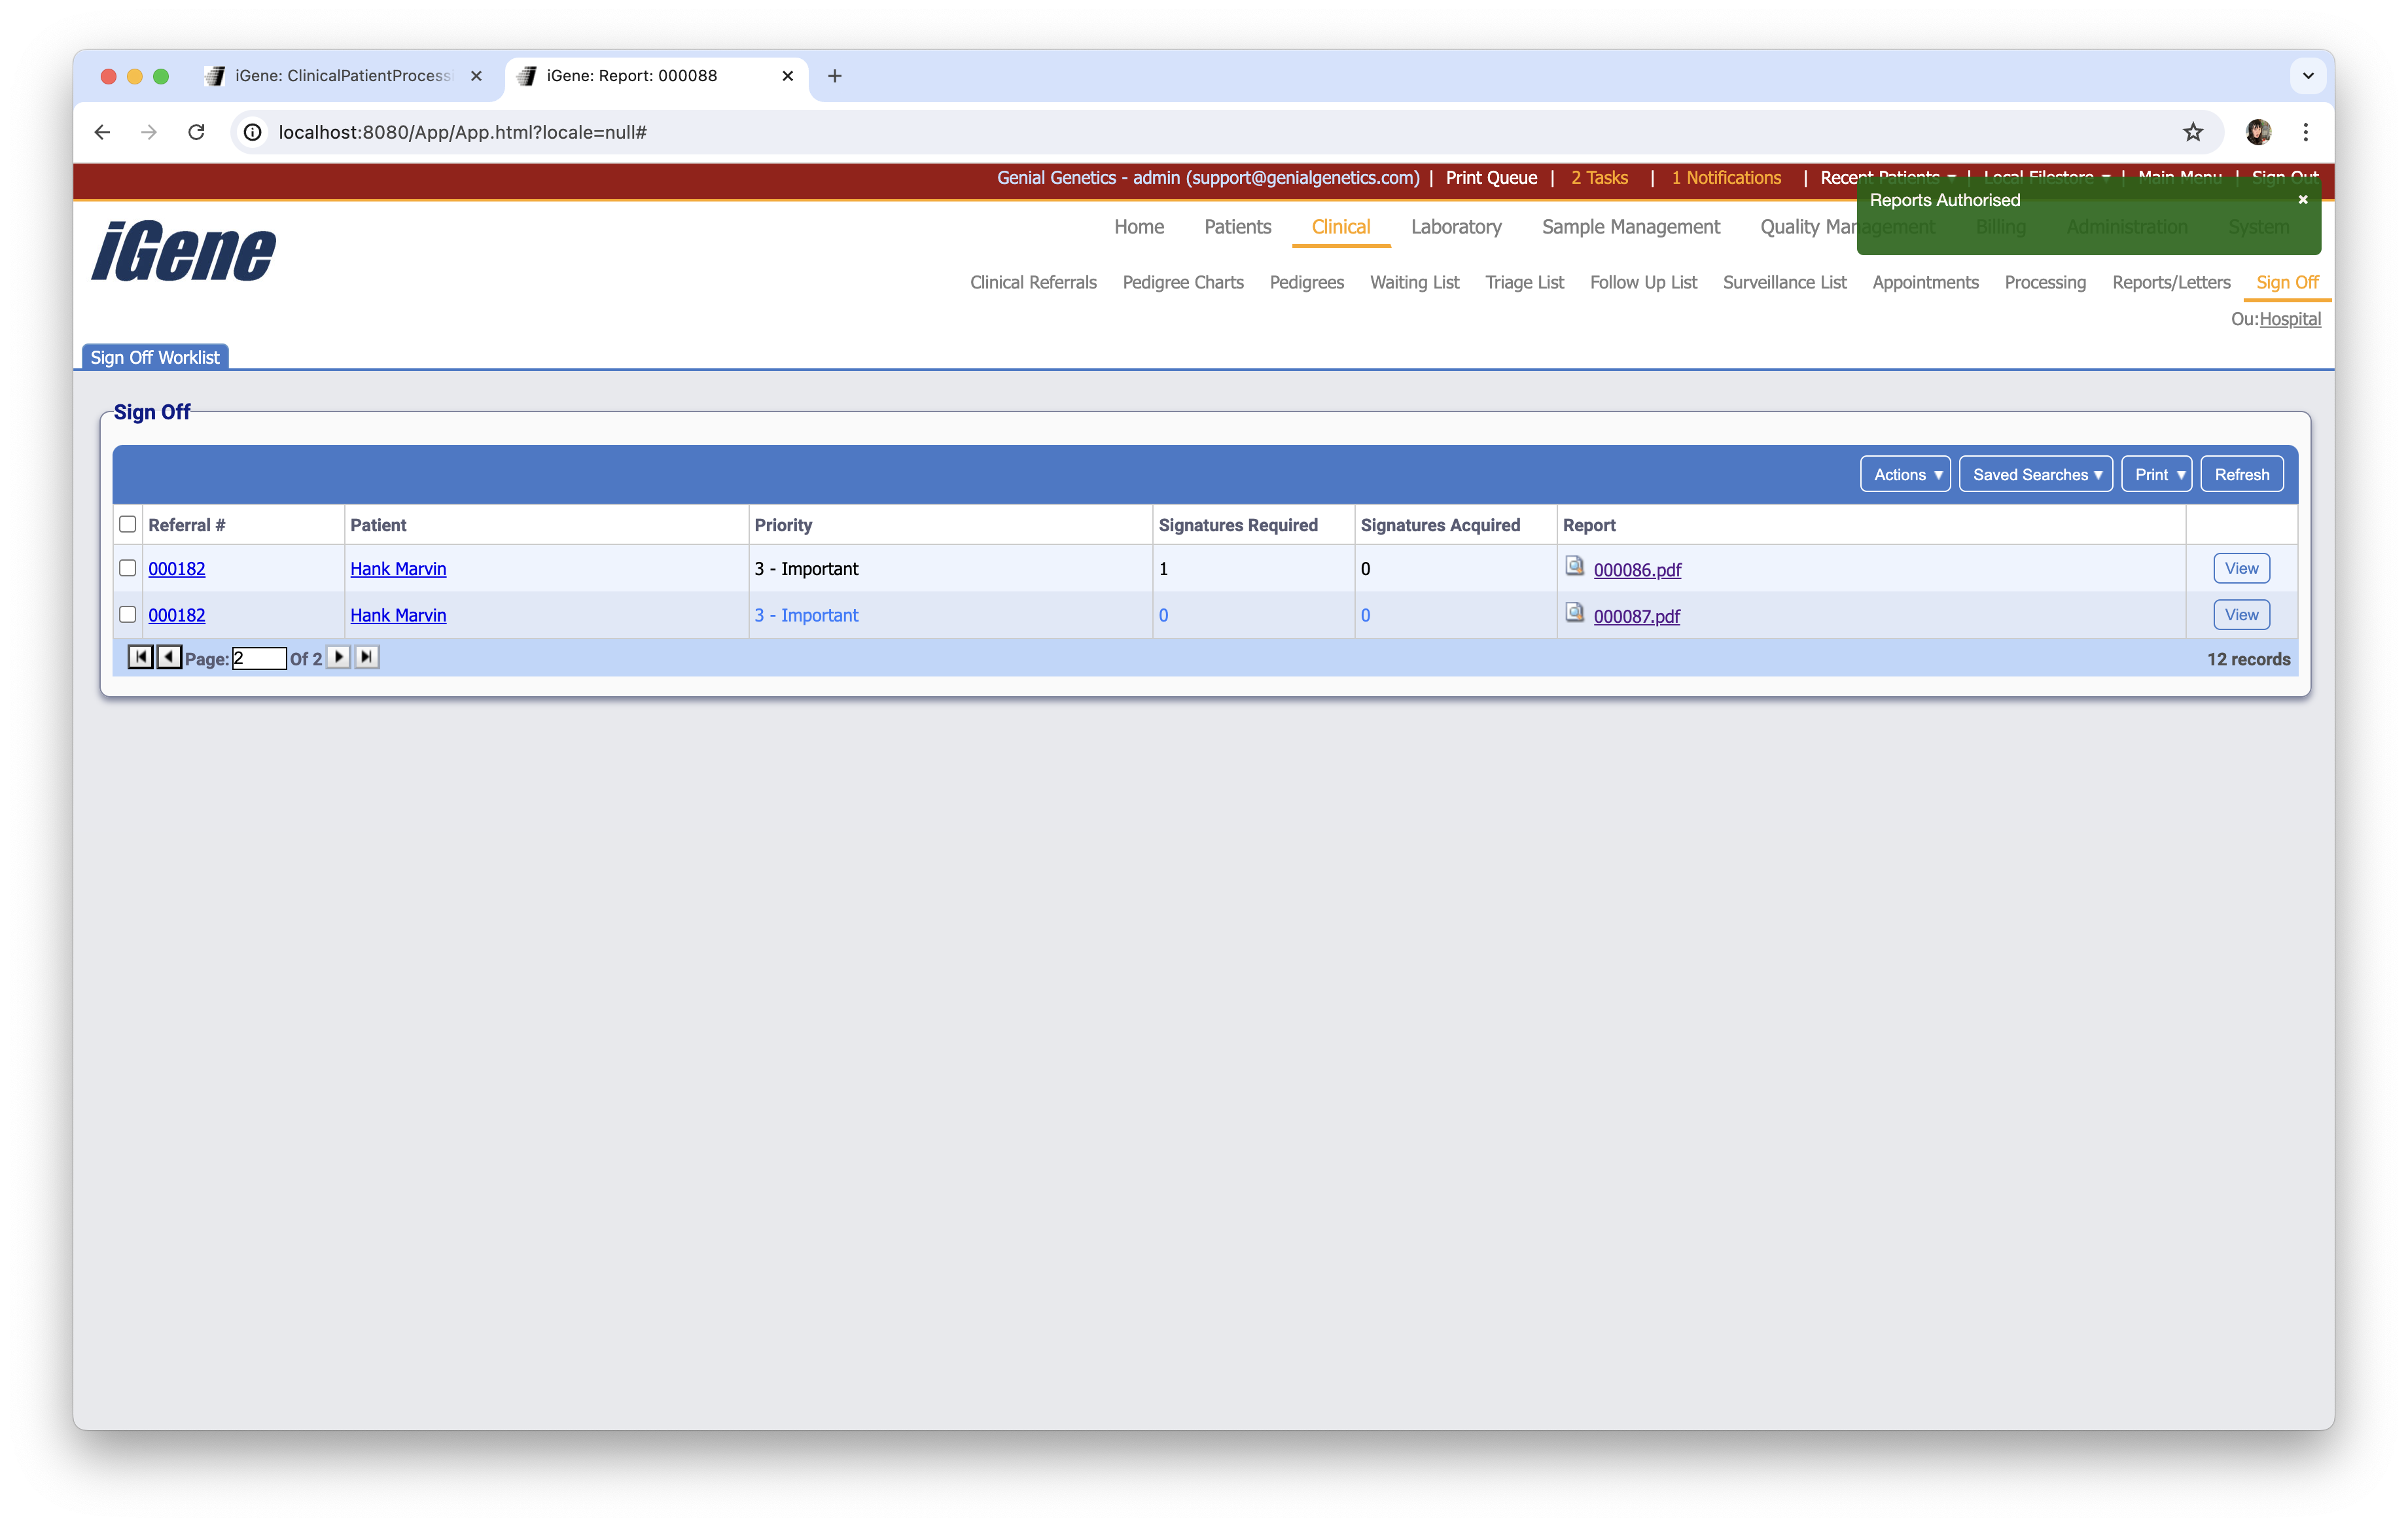The height and width of the screenshot is (1527, 2408).
Task: Tick the select-all checkbox in table header
Action: [x=128, y=524]
